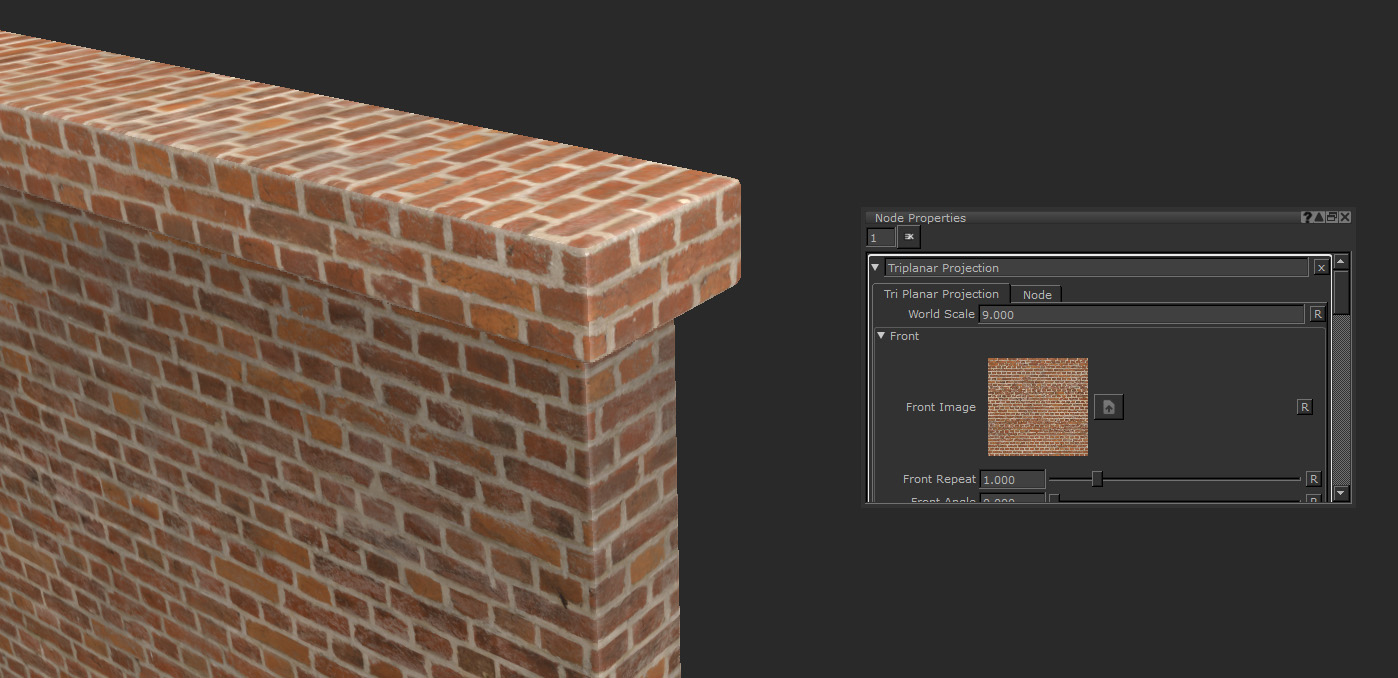Open the Node Properties help icon
Viewport: 1398px width, 678px height.
pos(1306,217)
